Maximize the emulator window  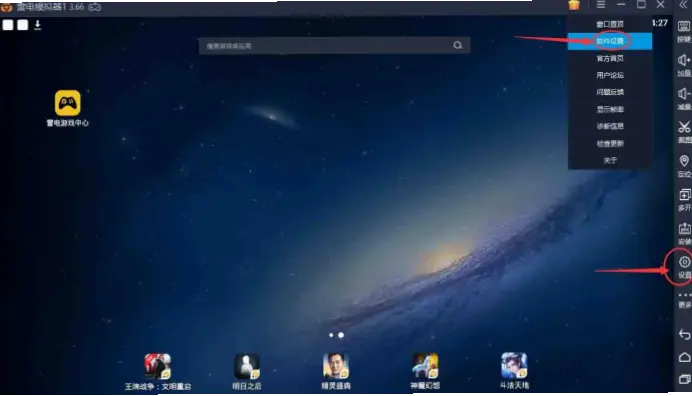click(x=641, y=4)
